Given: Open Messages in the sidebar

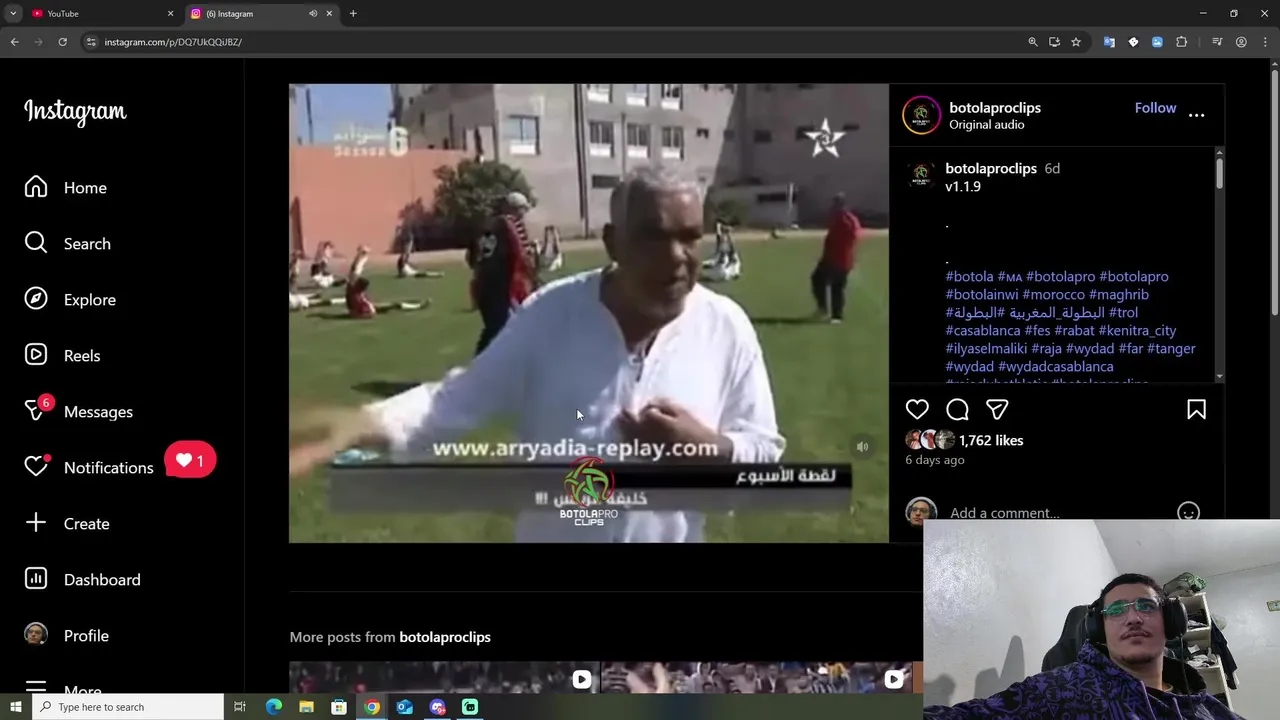Looking at the screenshot, I should click(x=78, y=412).
